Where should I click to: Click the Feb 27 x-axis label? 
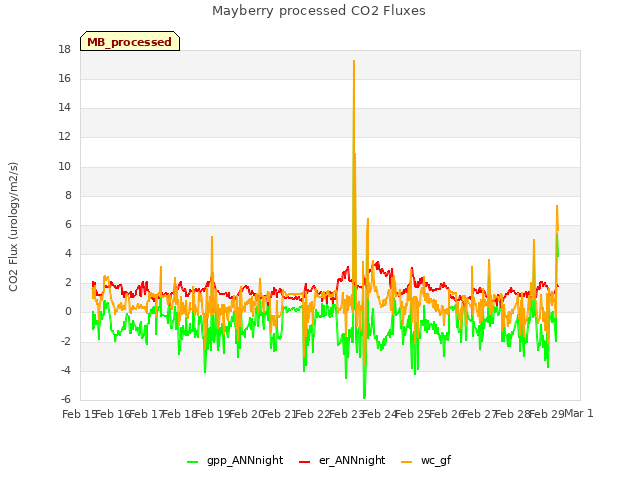tap(480, 414)
